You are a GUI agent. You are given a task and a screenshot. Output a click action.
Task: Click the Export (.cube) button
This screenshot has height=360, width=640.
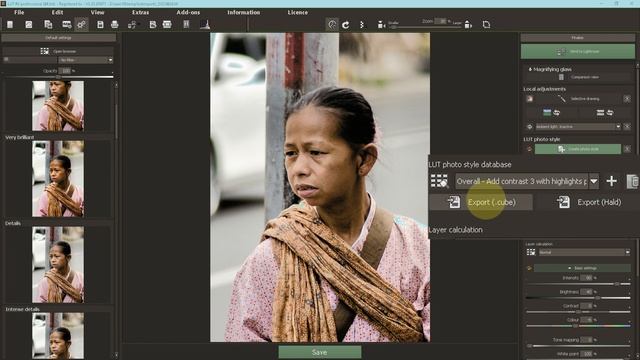coord(481,202)
